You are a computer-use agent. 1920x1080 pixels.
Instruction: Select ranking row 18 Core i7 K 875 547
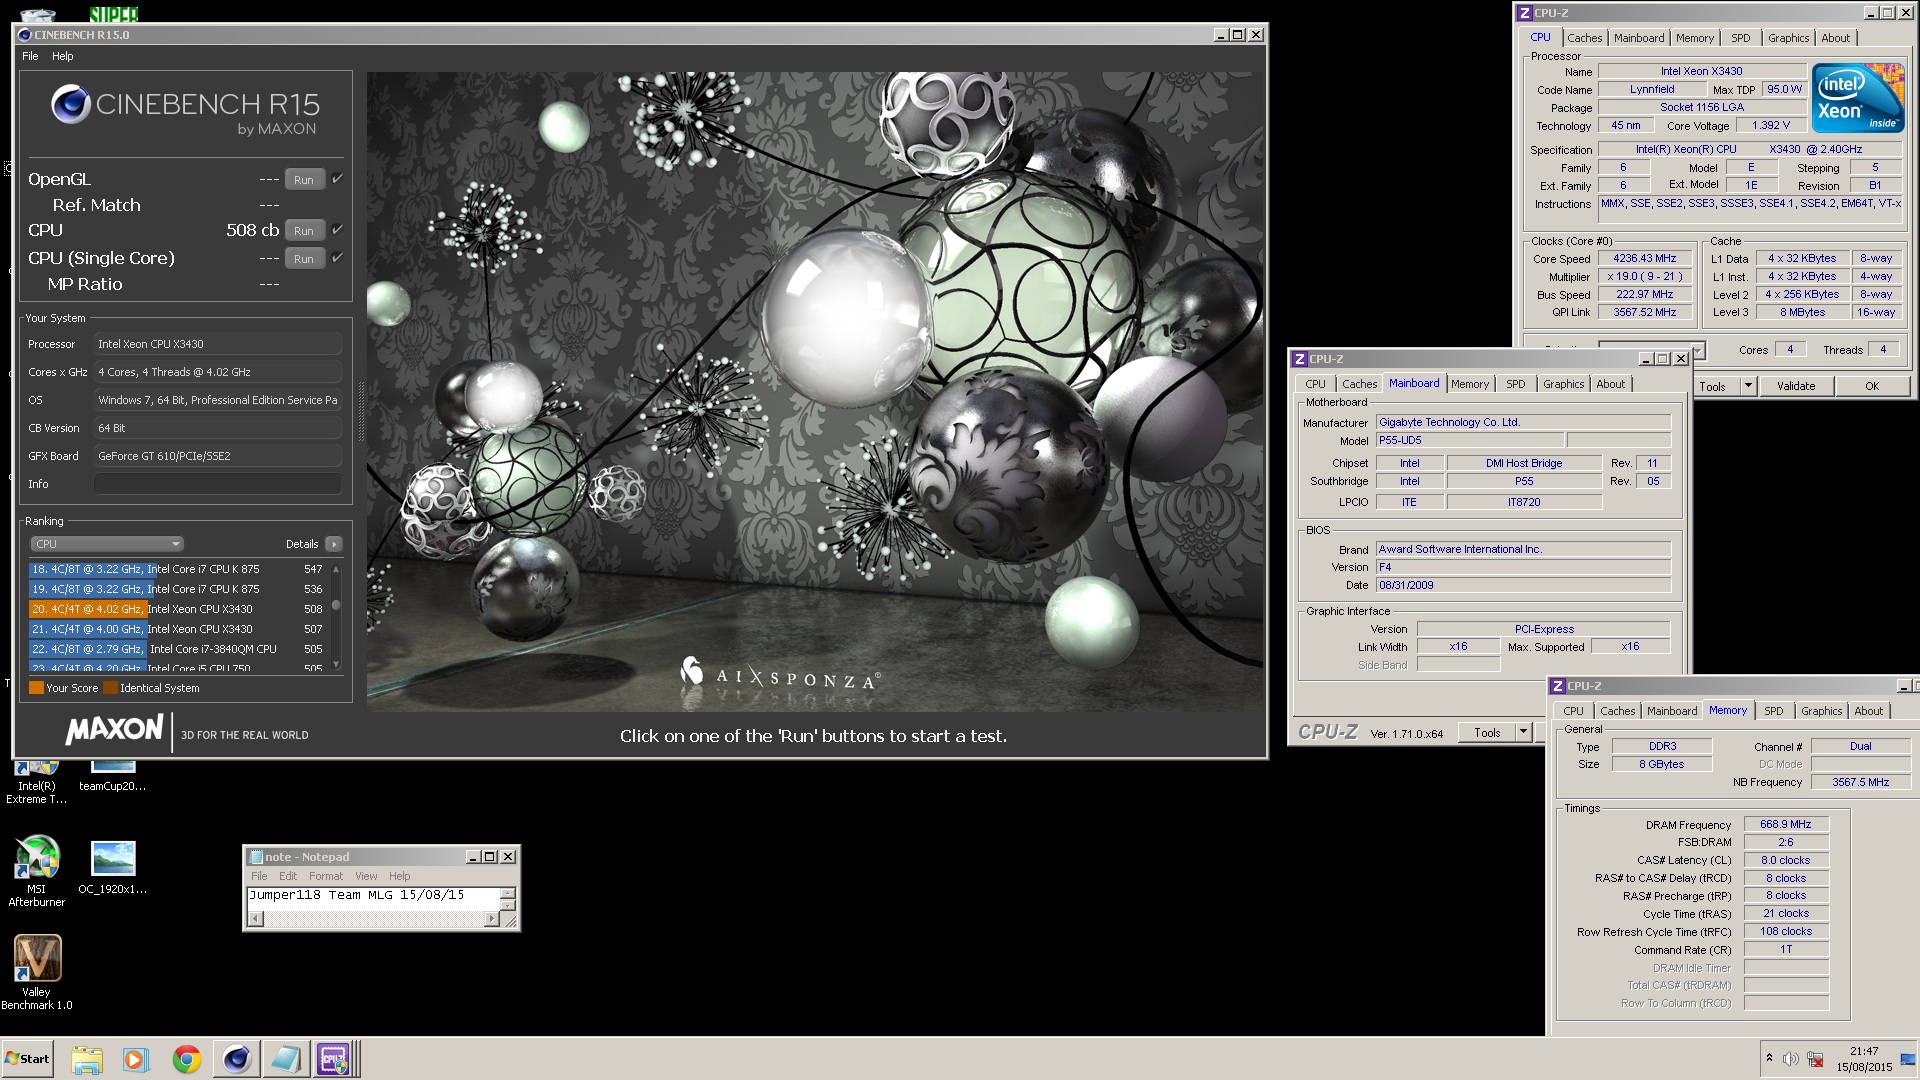click(x=177, y=569)
